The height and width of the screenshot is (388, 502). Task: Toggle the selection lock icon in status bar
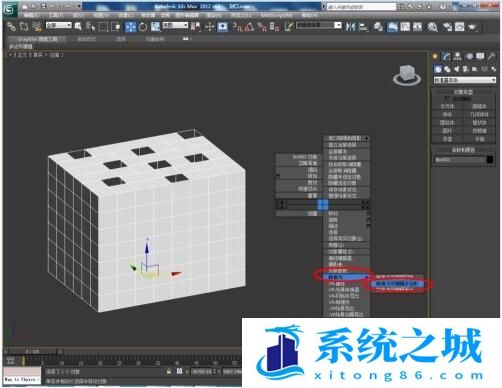click(169, 371)
